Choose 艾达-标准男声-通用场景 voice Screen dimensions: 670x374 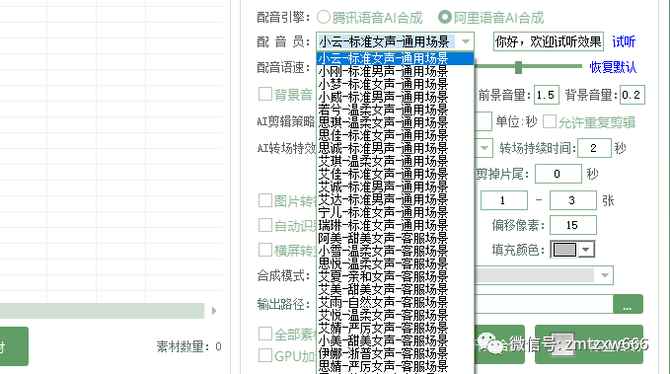coord(395,199)
